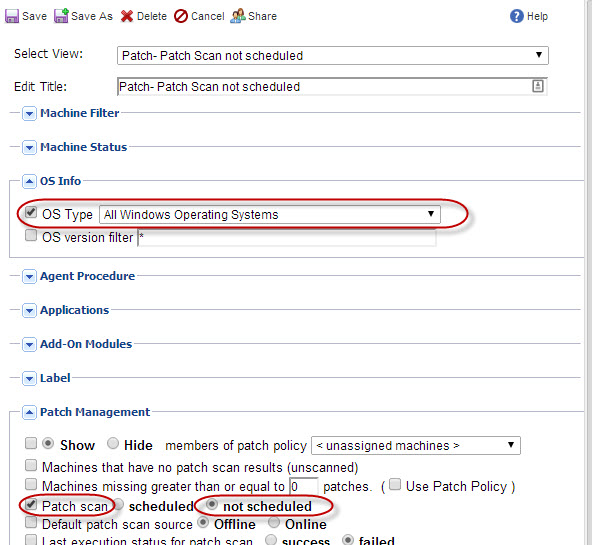Viewport: 592px width, 545px height.
Task: Click the Help link text
Action: [x=537, y=16]
